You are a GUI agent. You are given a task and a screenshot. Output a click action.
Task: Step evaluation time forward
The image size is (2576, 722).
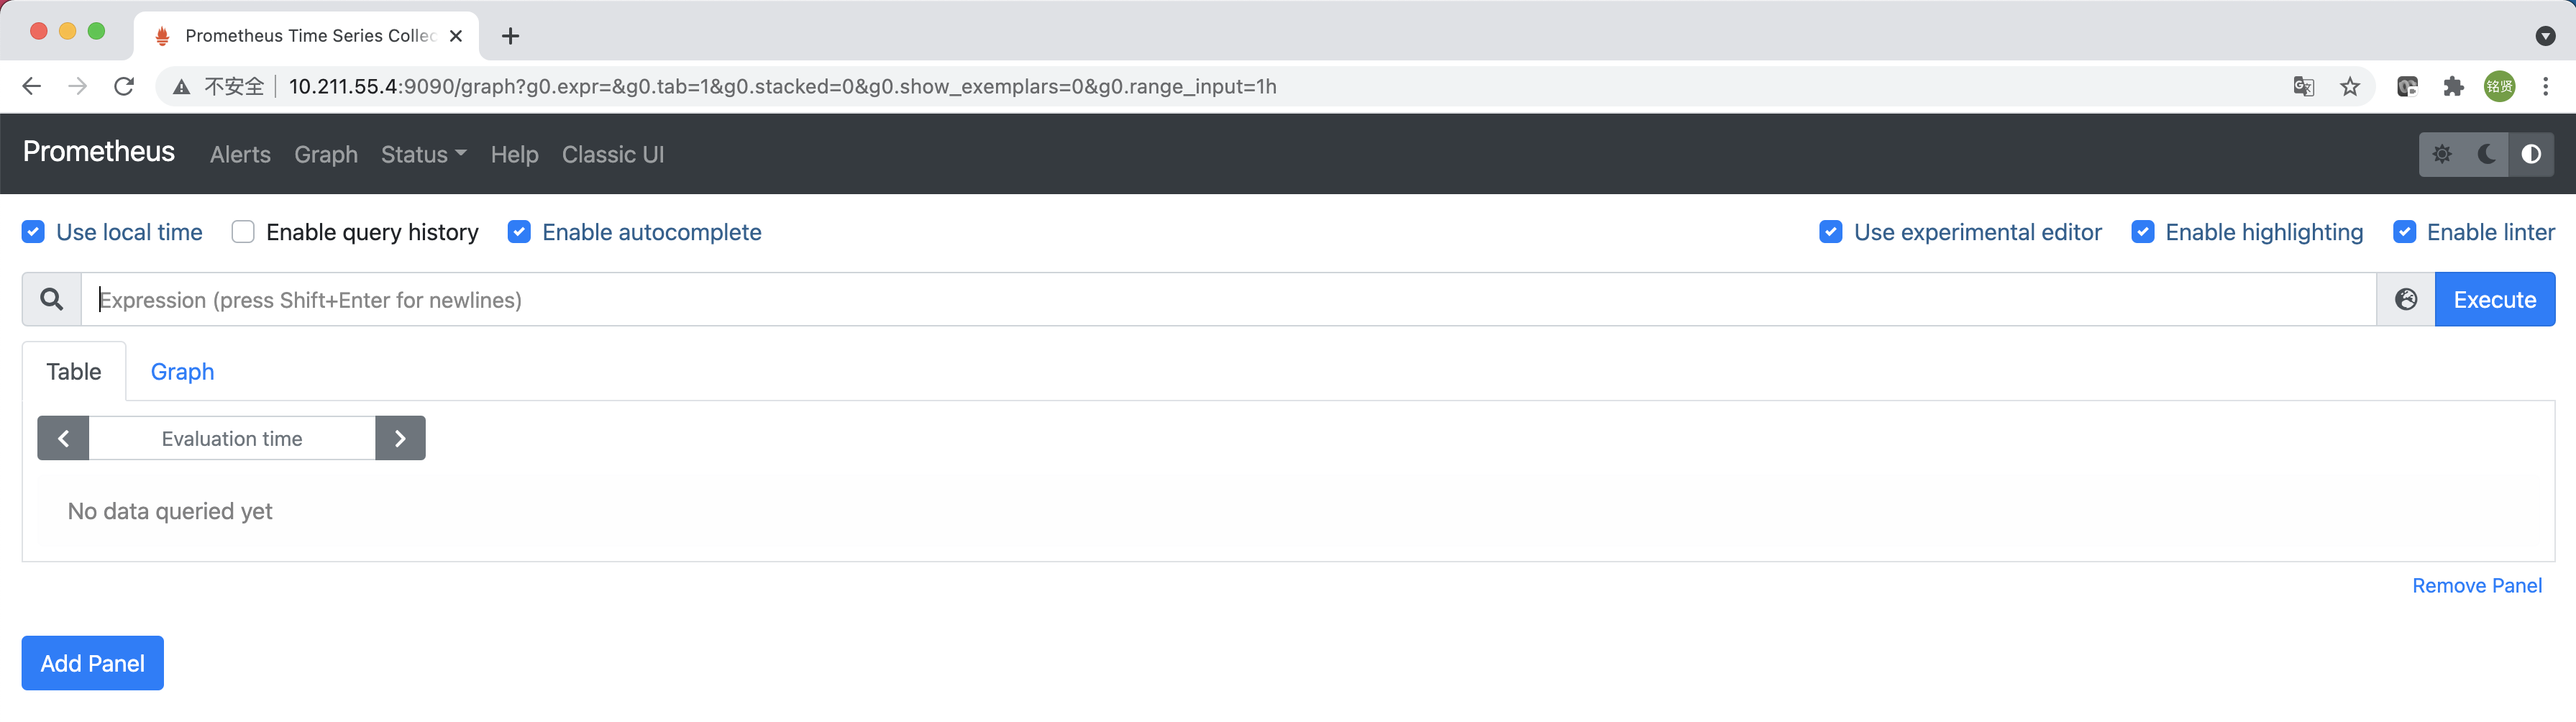[x=400, y=438]
